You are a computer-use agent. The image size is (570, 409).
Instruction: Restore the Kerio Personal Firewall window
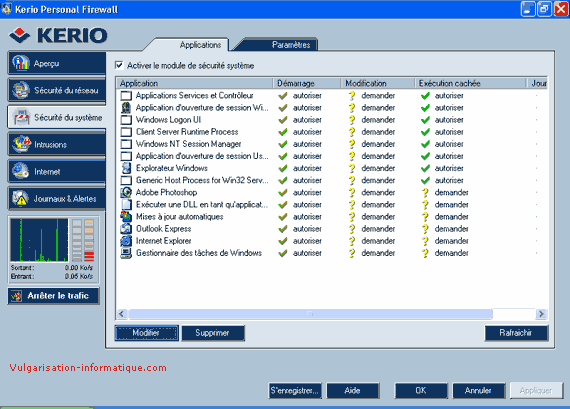[x=545, y=9]
